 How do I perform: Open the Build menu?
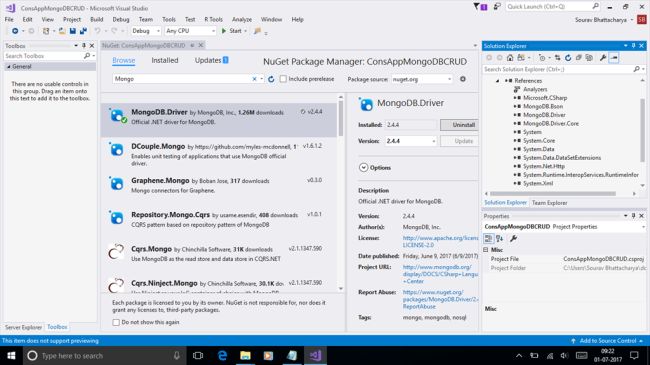coord(97,19)
